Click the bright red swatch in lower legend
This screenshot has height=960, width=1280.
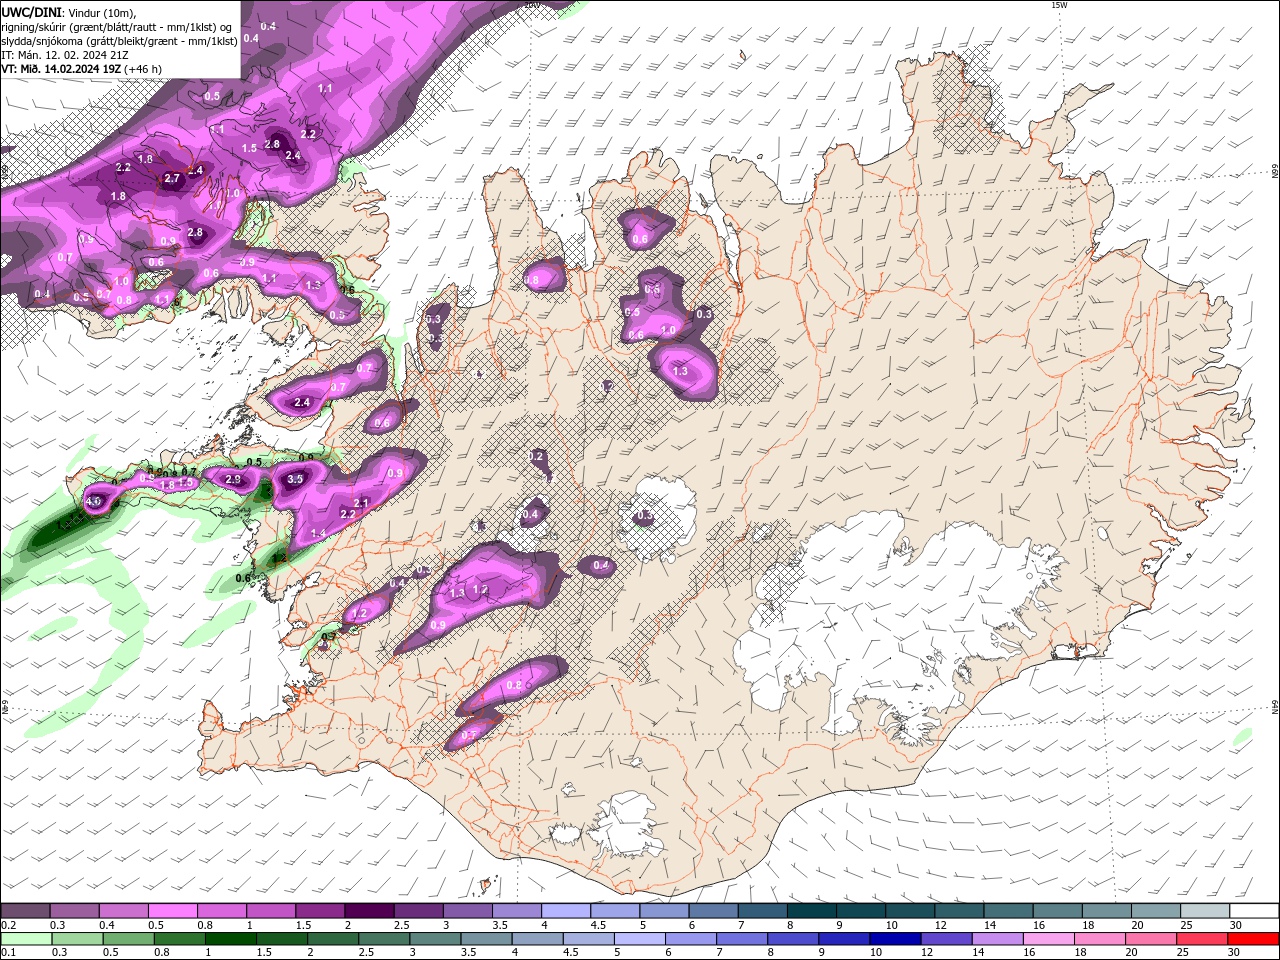point(1253,939)
